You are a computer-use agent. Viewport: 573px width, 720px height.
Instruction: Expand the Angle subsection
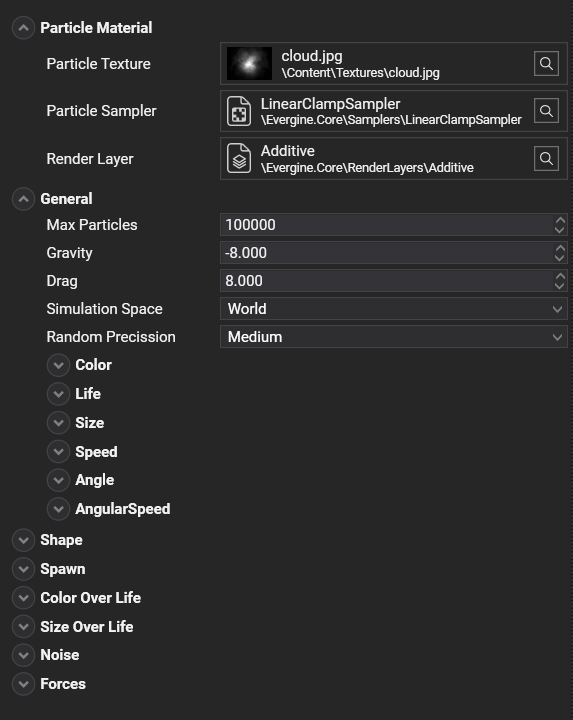pyautogui.click(x=58, y=480)
